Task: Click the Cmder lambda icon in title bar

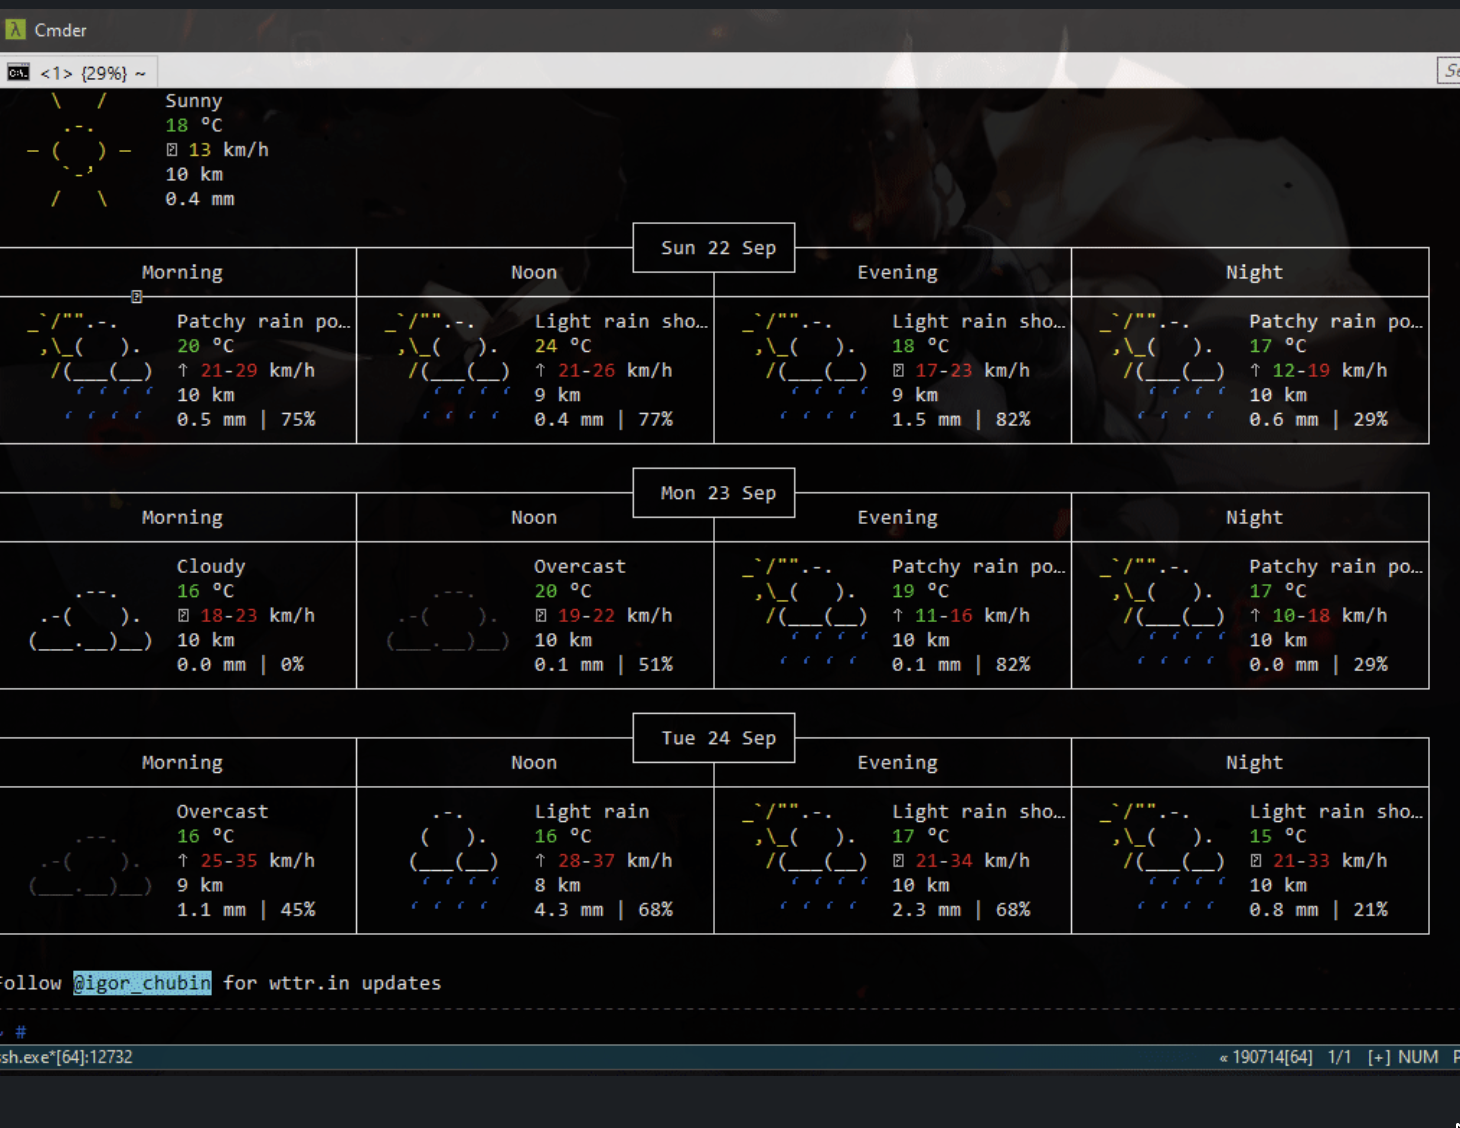Action: click(x=15, y=30)
